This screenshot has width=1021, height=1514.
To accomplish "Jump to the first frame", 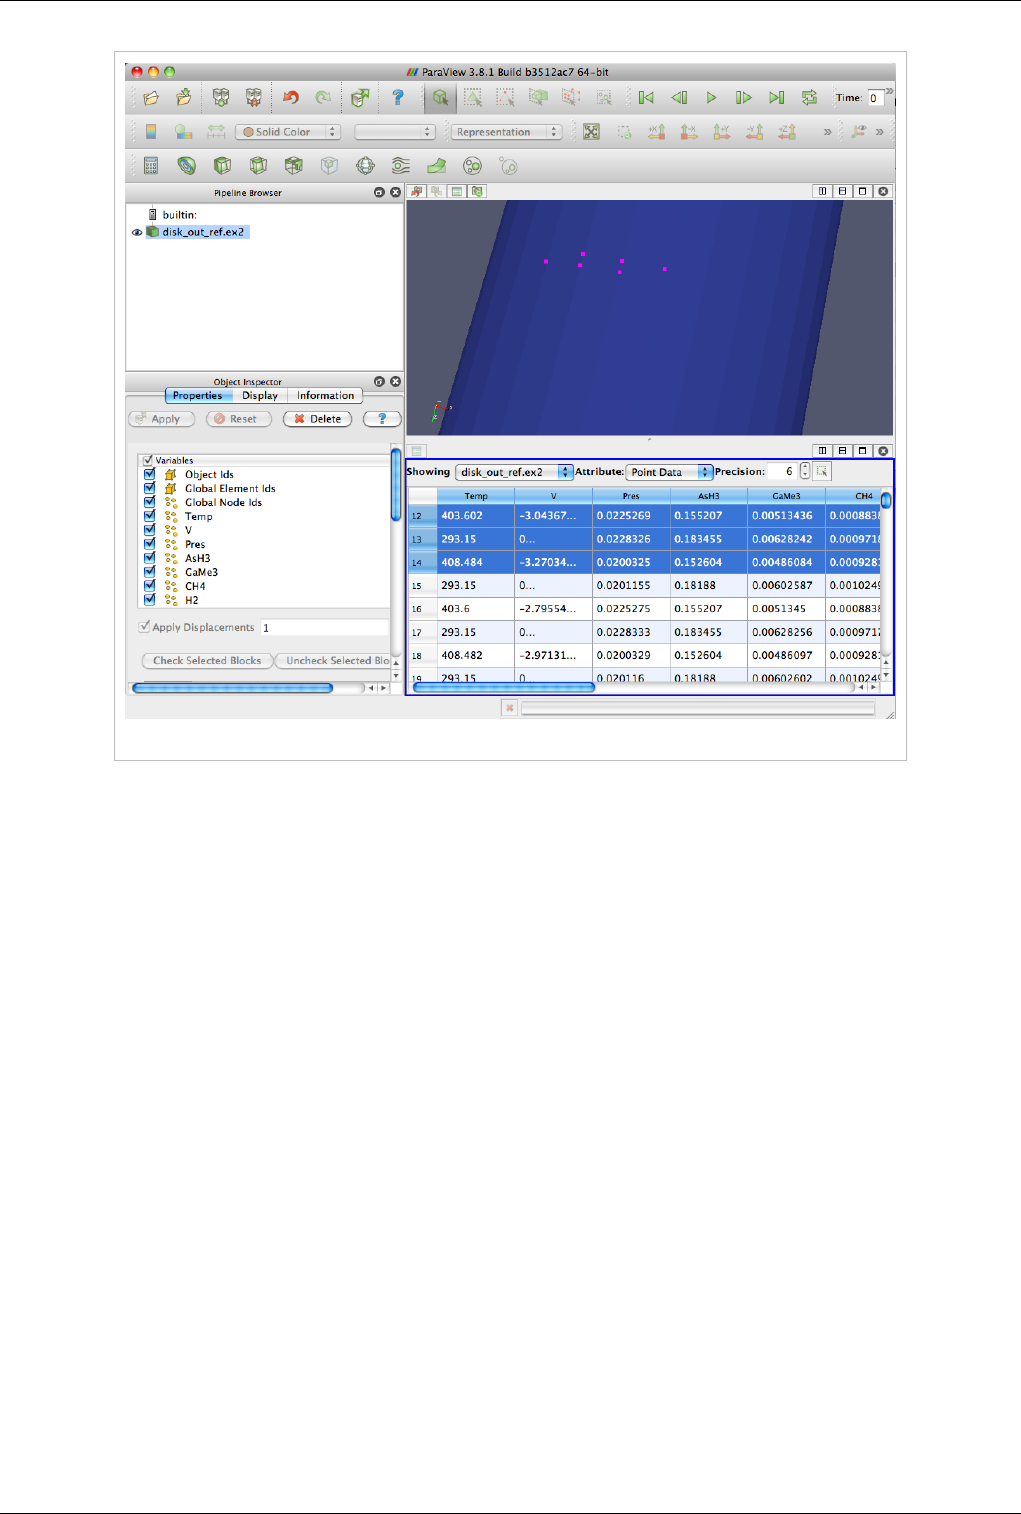I will click(x=646, y=98).
